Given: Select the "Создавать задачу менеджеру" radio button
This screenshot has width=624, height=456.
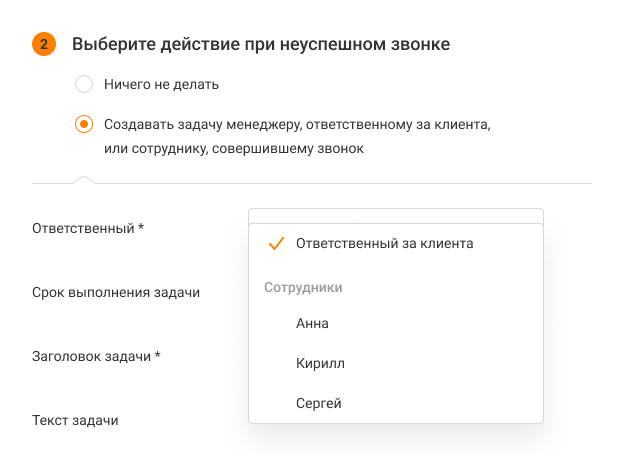Looking at the screenshot, I should pyautogui.click(x=84, y=125).
